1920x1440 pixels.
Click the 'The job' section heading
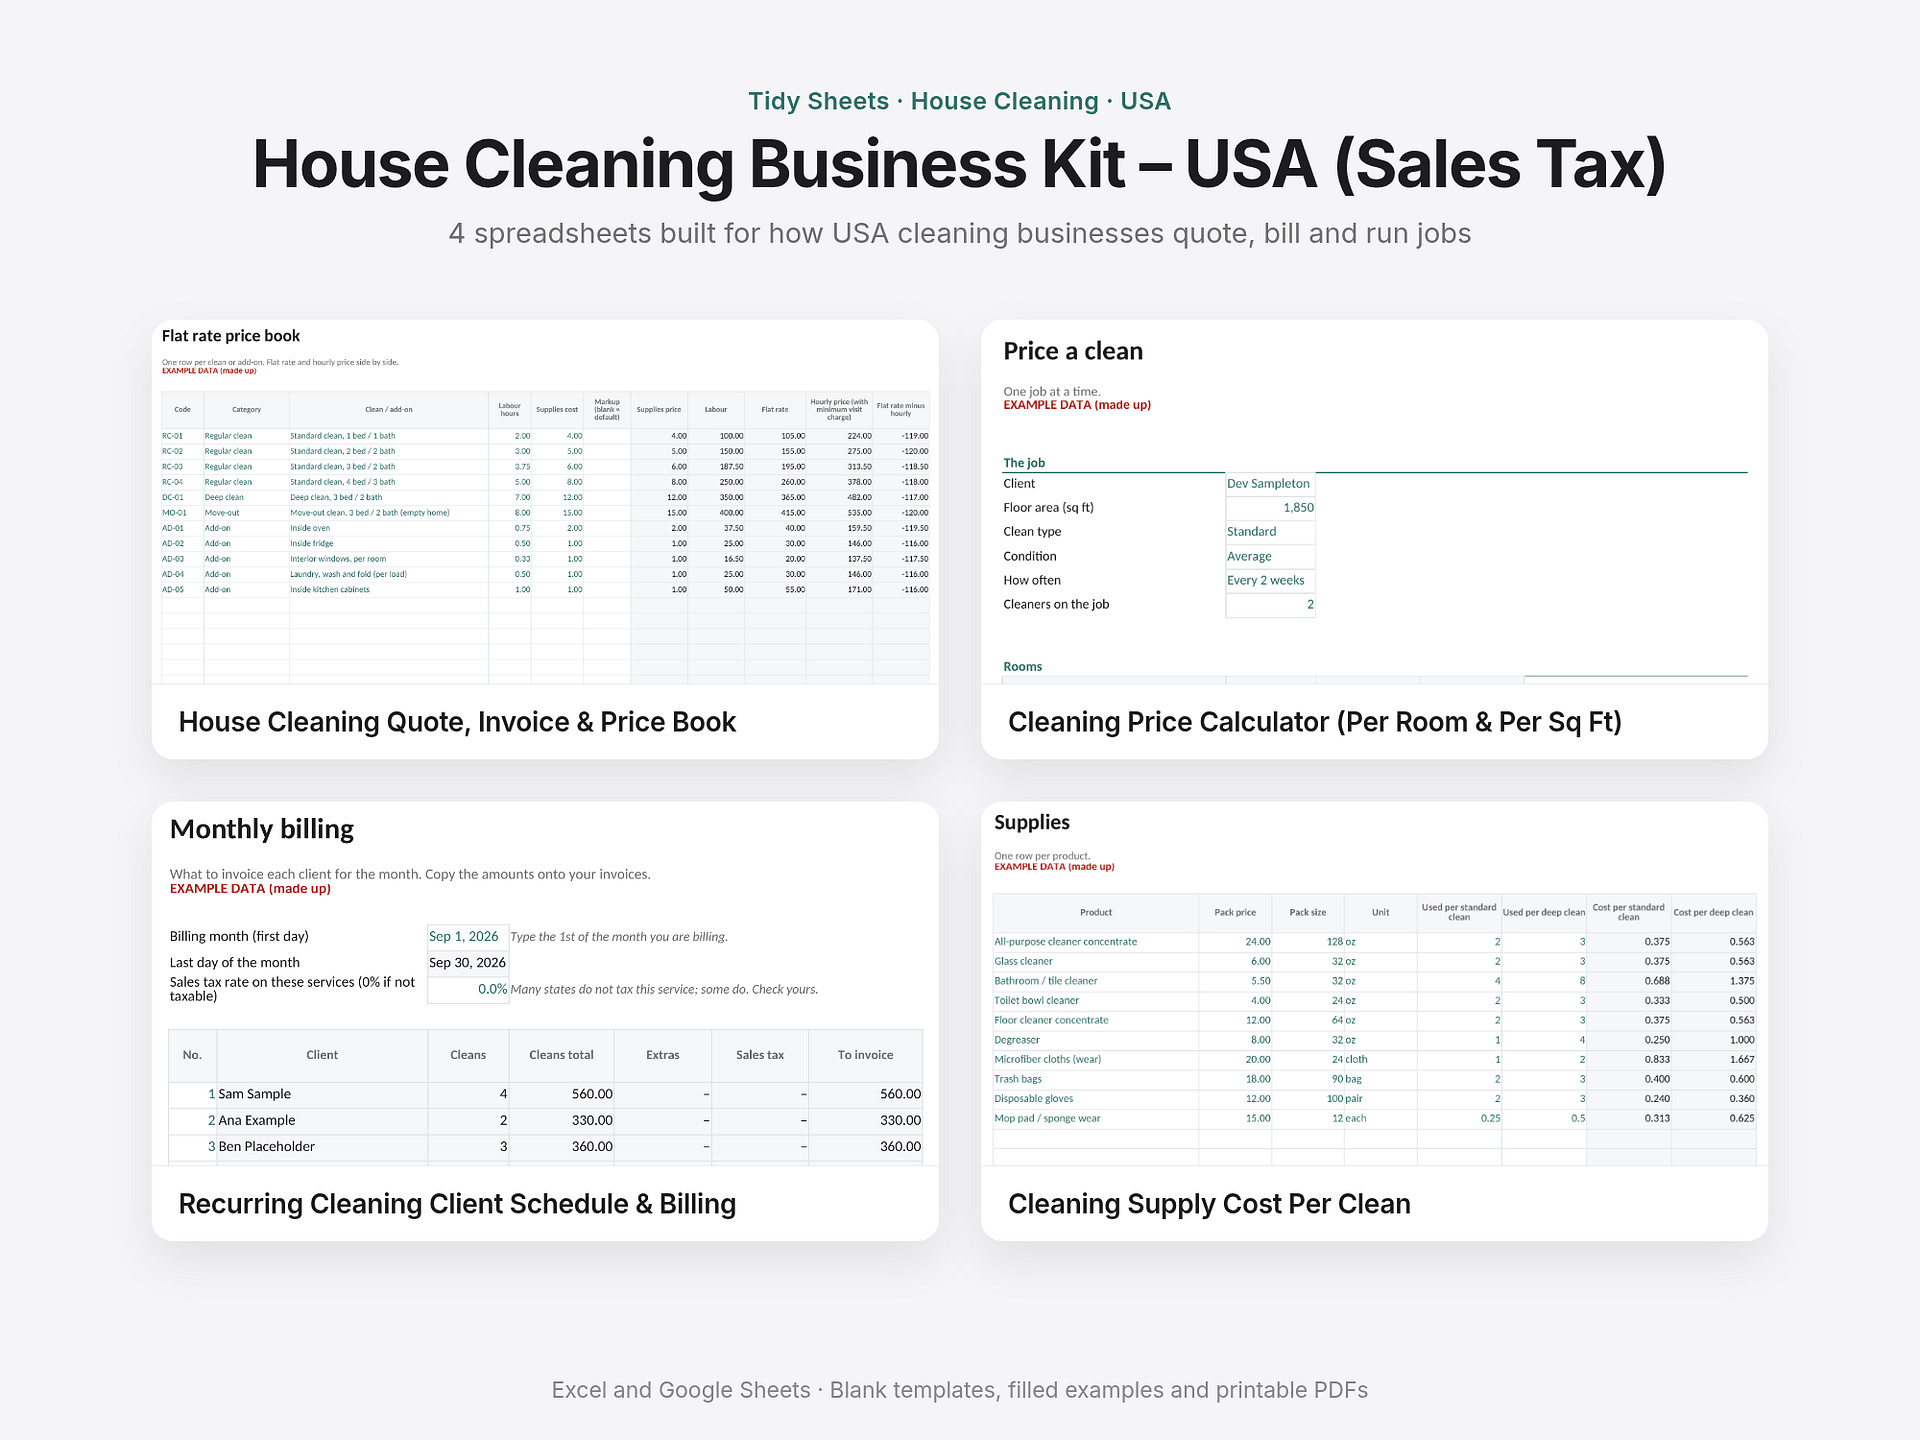pos(1024,463)
